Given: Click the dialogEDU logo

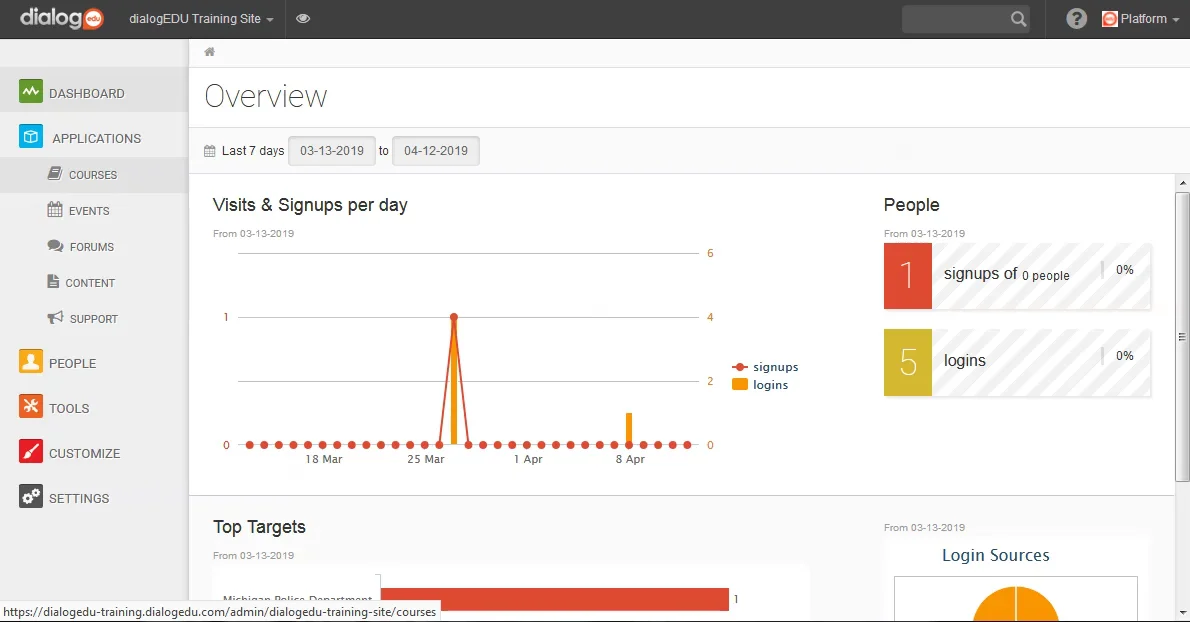Looking at the screenshot, I should 61,18.
